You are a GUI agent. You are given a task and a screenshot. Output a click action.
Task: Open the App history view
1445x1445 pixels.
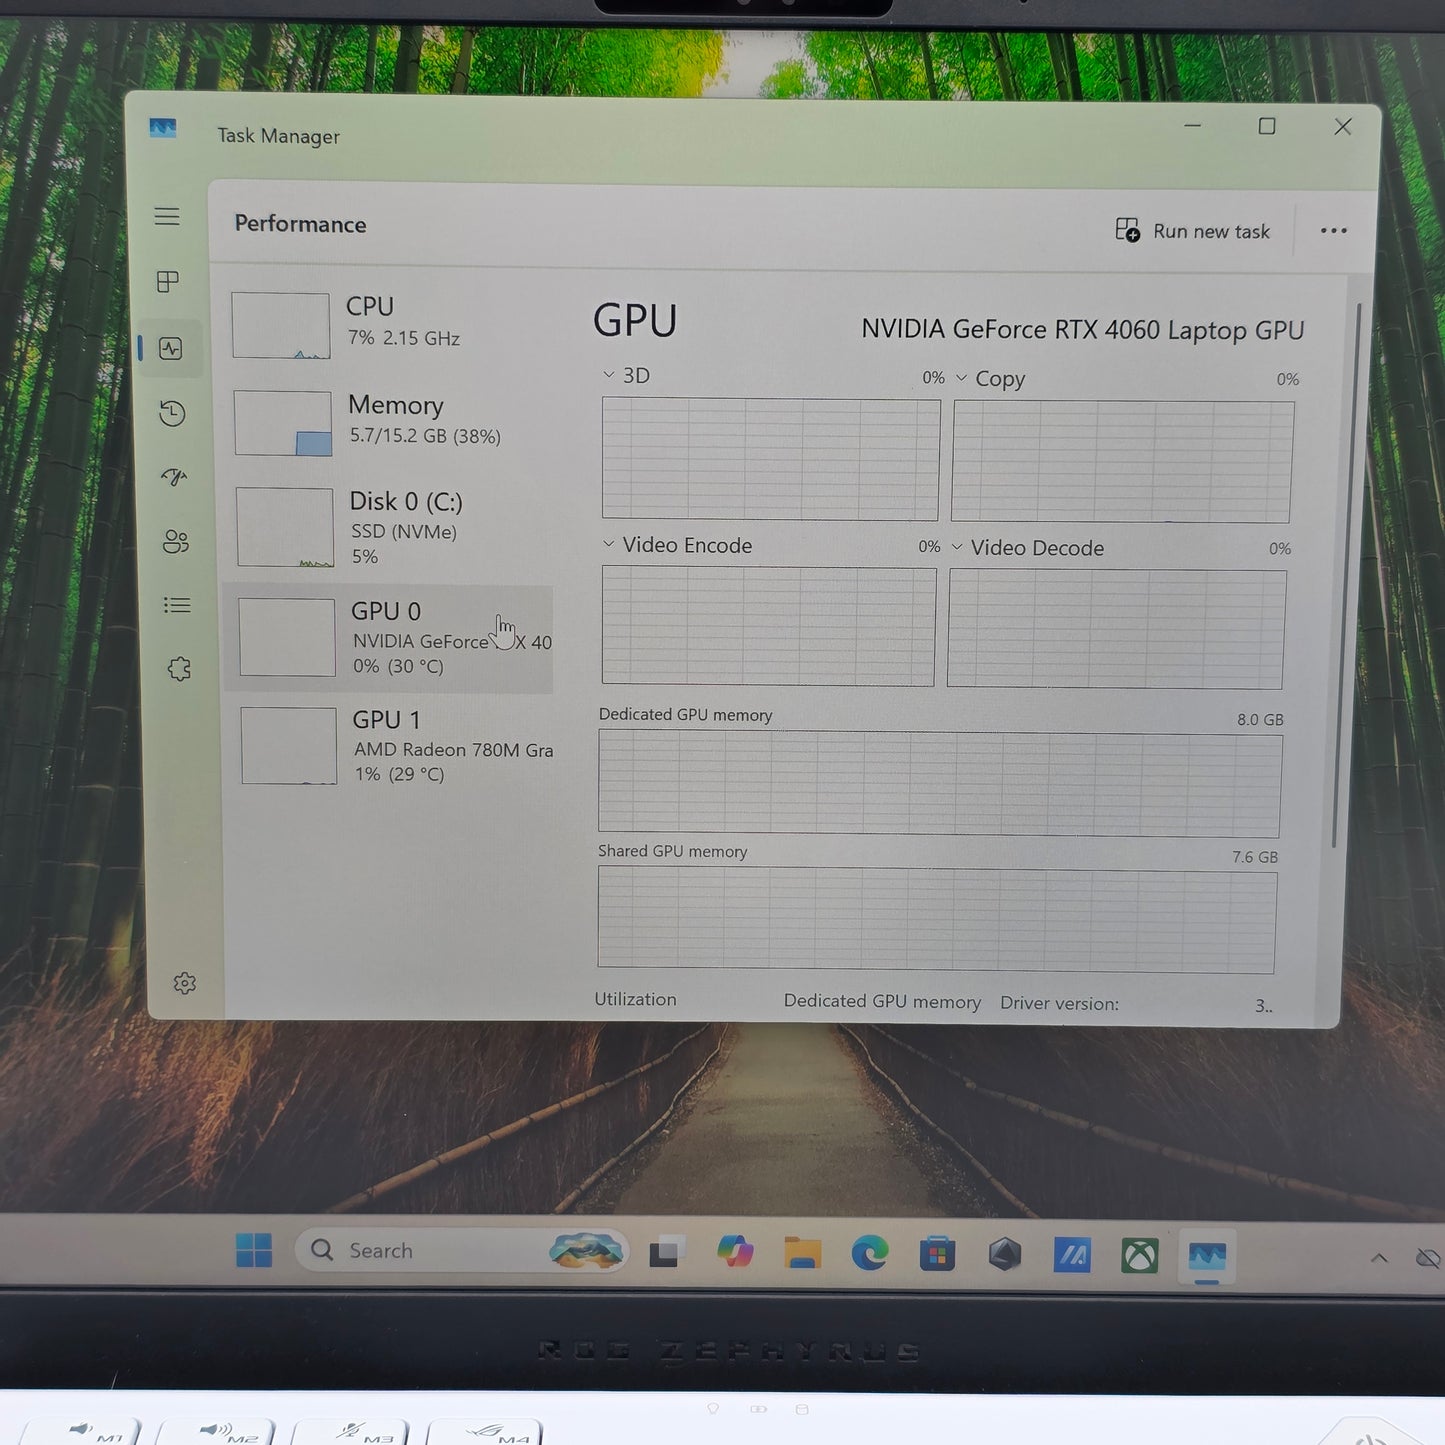(172, 413)
